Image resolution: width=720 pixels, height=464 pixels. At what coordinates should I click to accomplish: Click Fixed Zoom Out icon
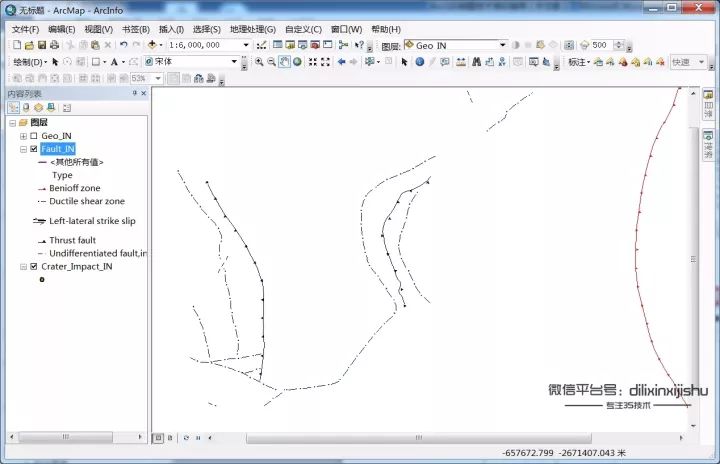point(325,62)
